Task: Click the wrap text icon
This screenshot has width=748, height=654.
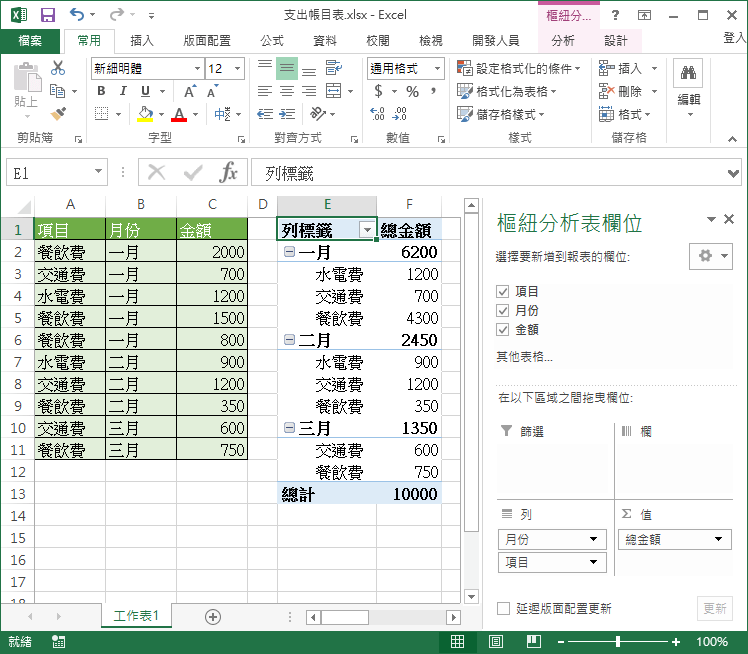Action: pos(333,68)
